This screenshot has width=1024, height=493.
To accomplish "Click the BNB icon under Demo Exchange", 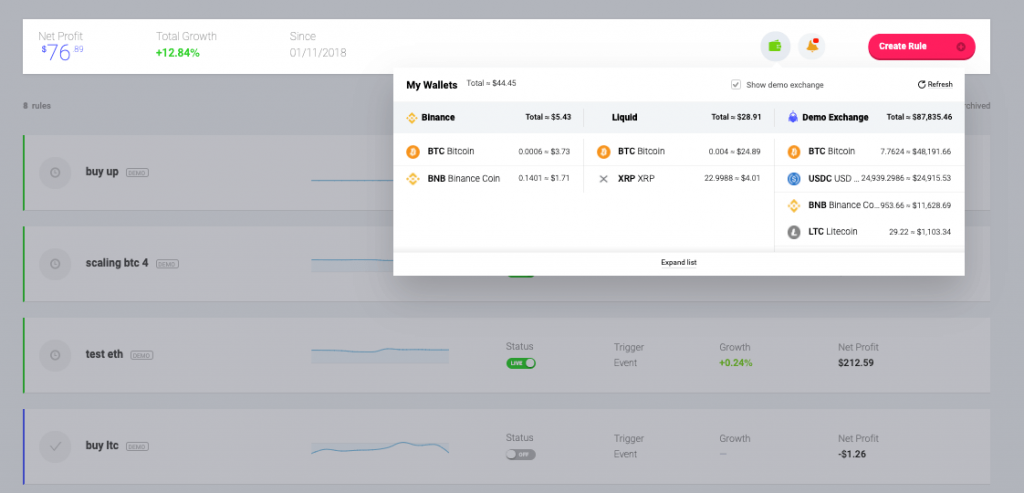I will [x=793, y=205].
